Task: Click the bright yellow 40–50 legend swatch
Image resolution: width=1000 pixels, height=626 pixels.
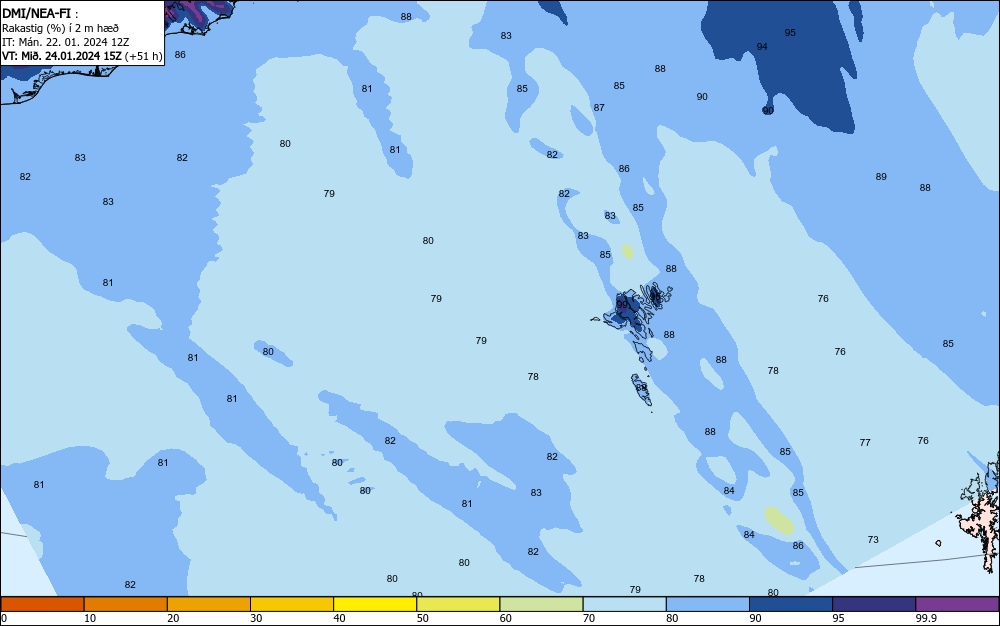Action: 375,604
